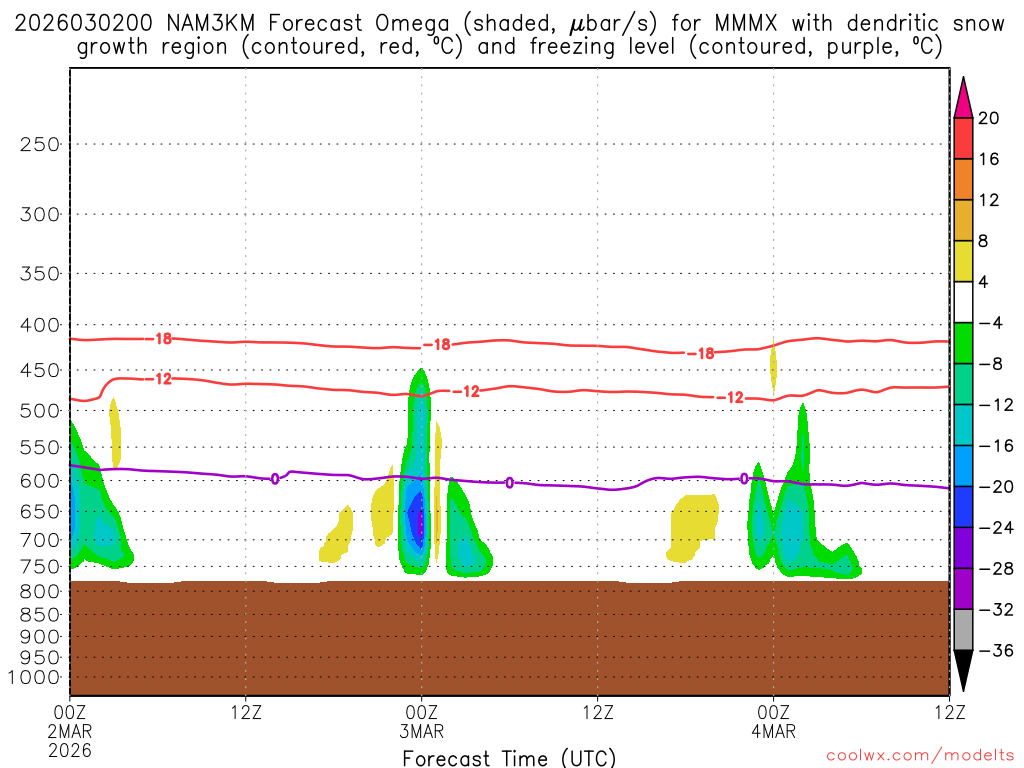
Task: Click the -36 label on the colorbar
Action: tap(996, 650)
